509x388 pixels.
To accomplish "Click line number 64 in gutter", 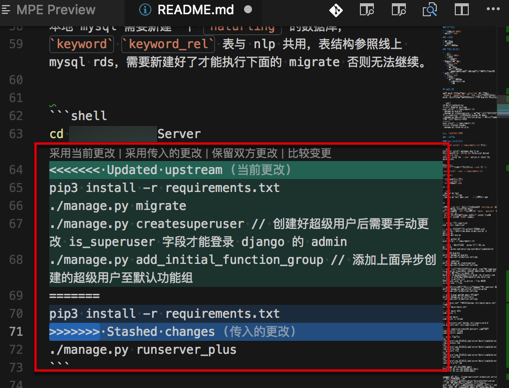I will coord(16,170).
